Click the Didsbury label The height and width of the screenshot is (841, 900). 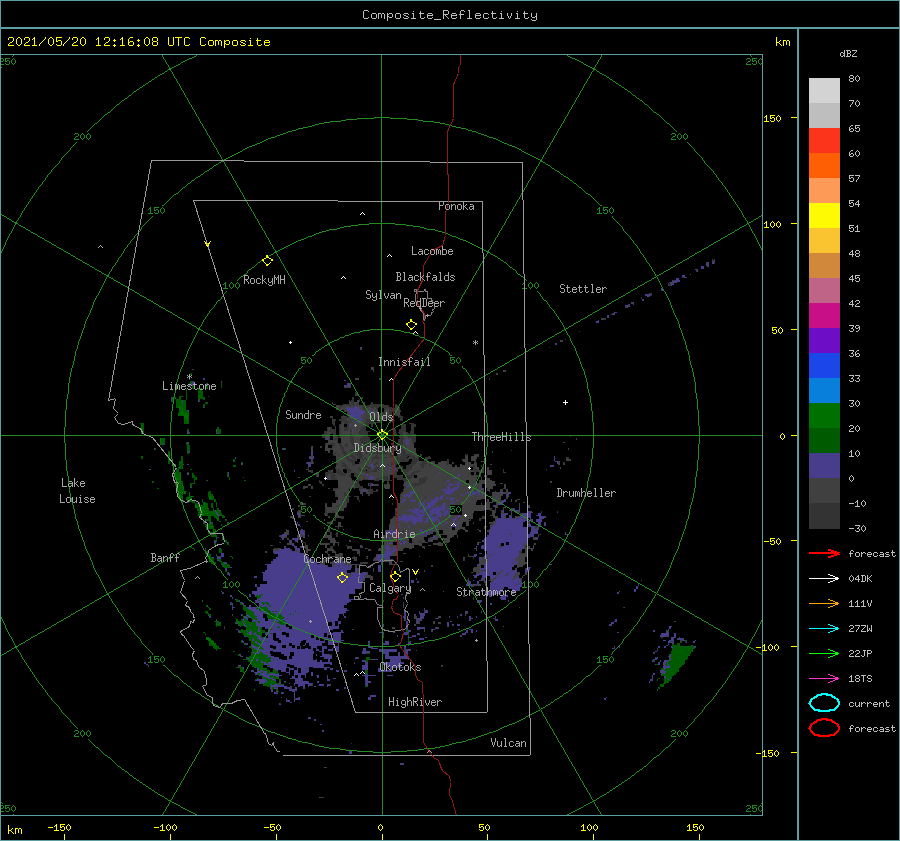(x=377, y=448)
